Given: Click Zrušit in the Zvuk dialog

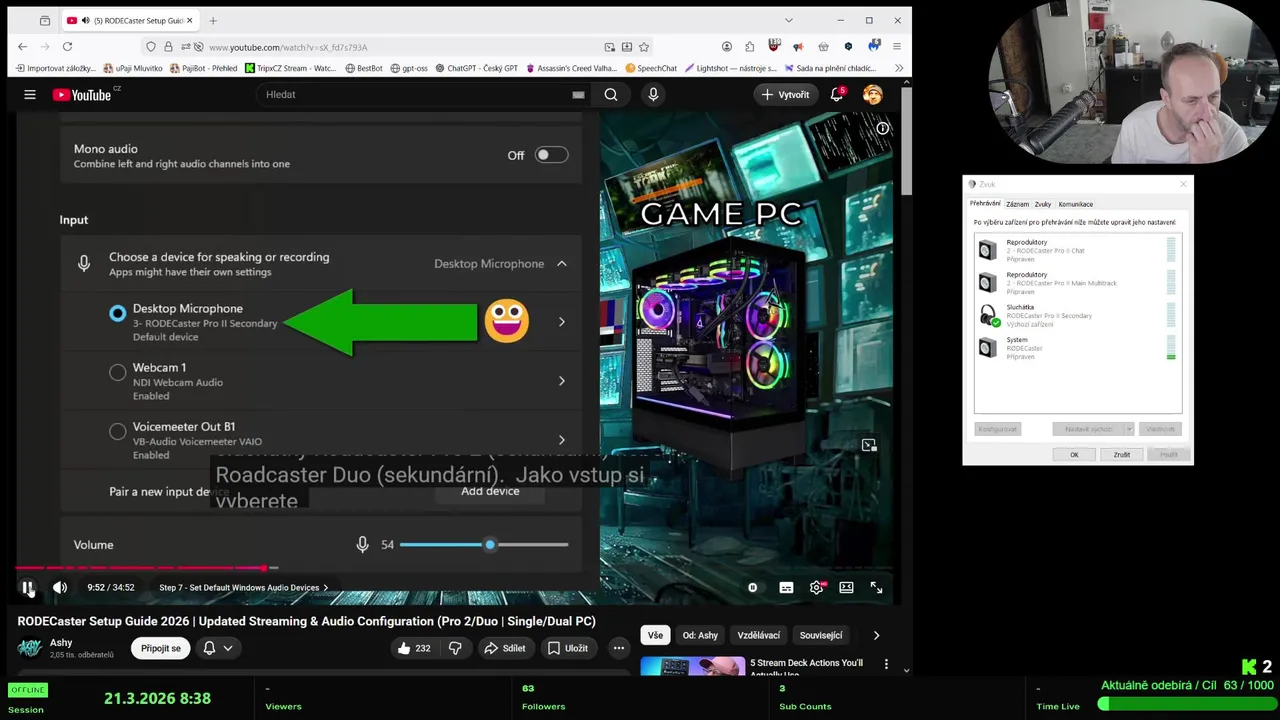Looking at the screenshot, I should pos(1122,454).
